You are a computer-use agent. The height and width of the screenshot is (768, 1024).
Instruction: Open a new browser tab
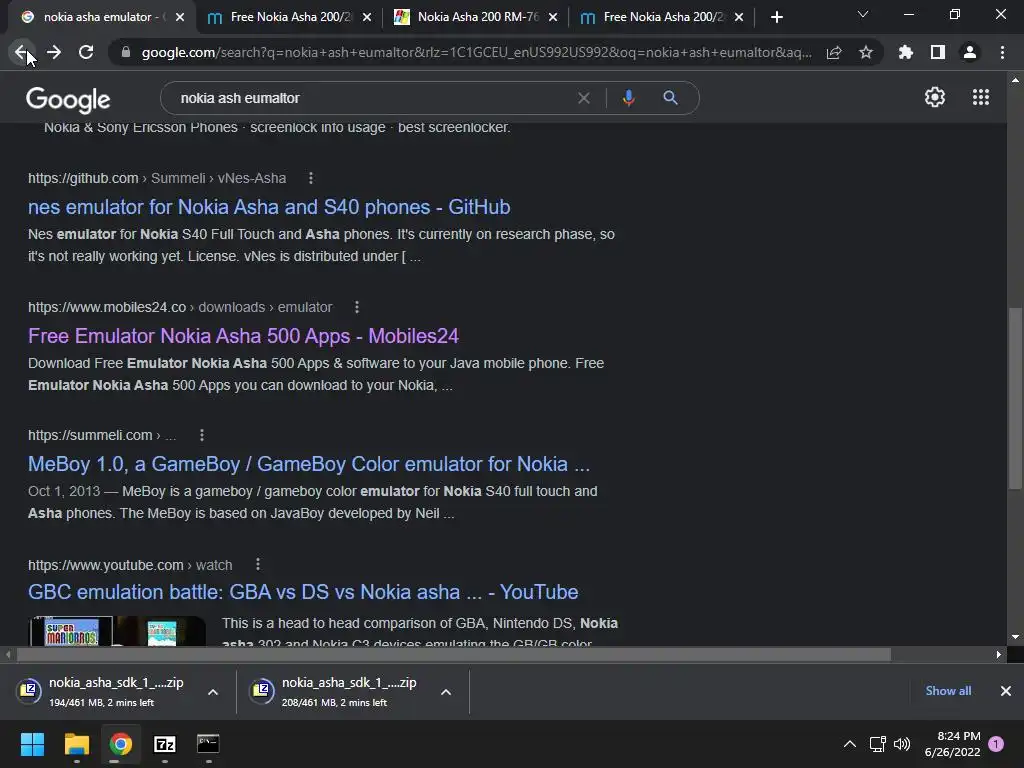tap(776, 17)
